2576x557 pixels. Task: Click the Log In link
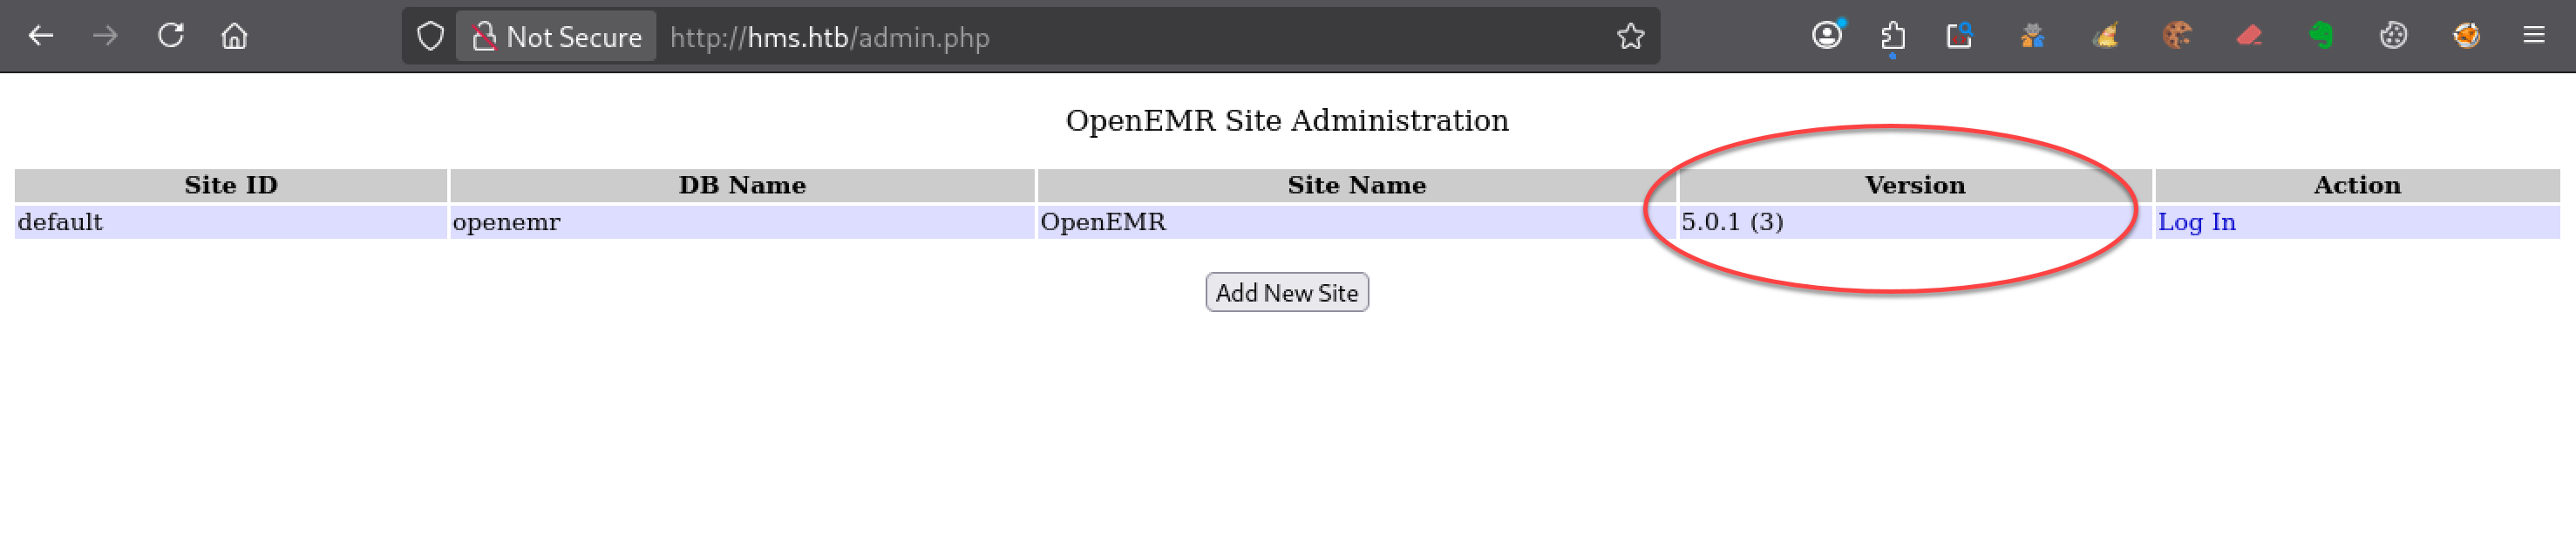click(2196, 222)
